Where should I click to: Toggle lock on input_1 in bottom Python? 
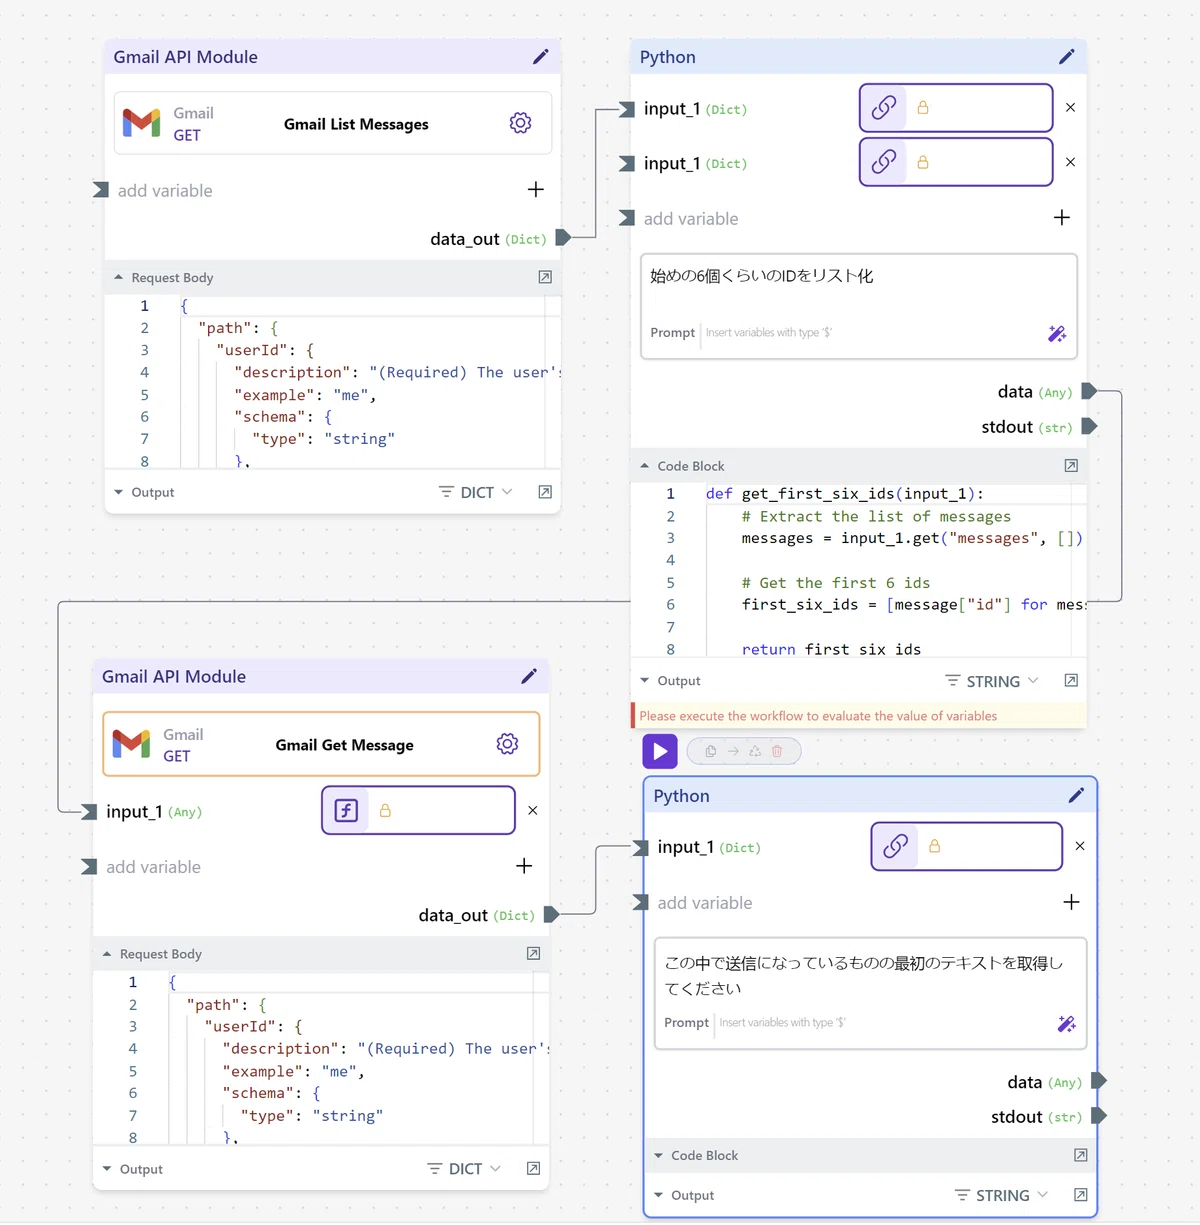(x=934, y=846)
